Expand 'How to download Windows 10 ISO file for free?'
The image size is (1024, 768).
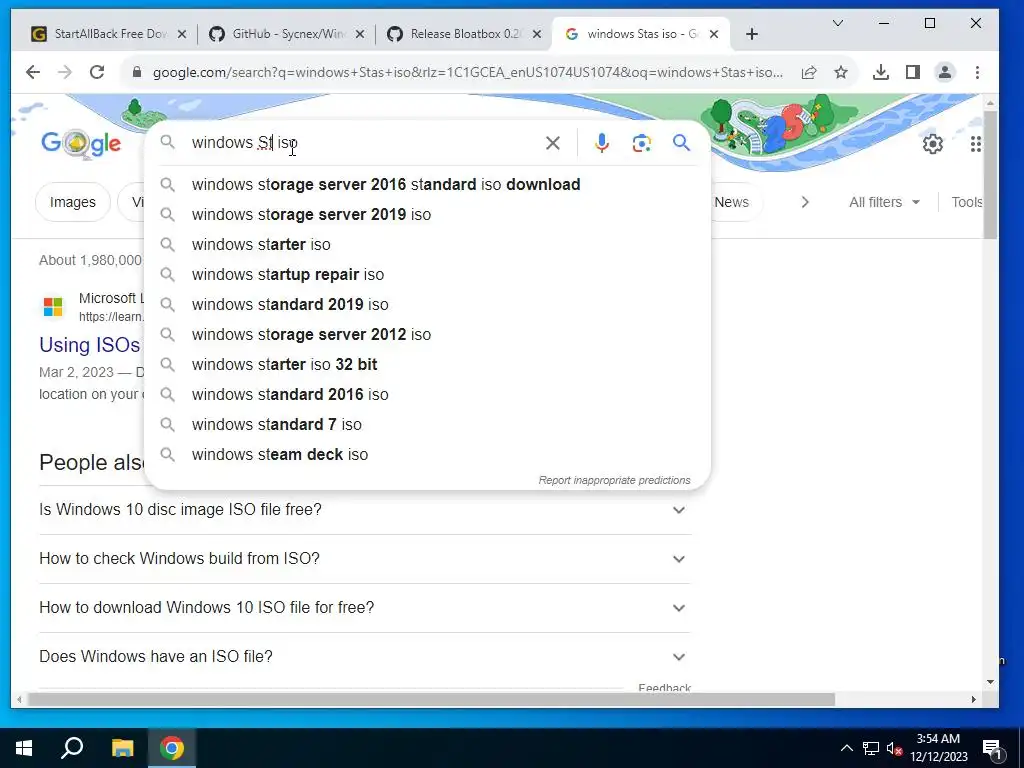[x=365, y=608]
